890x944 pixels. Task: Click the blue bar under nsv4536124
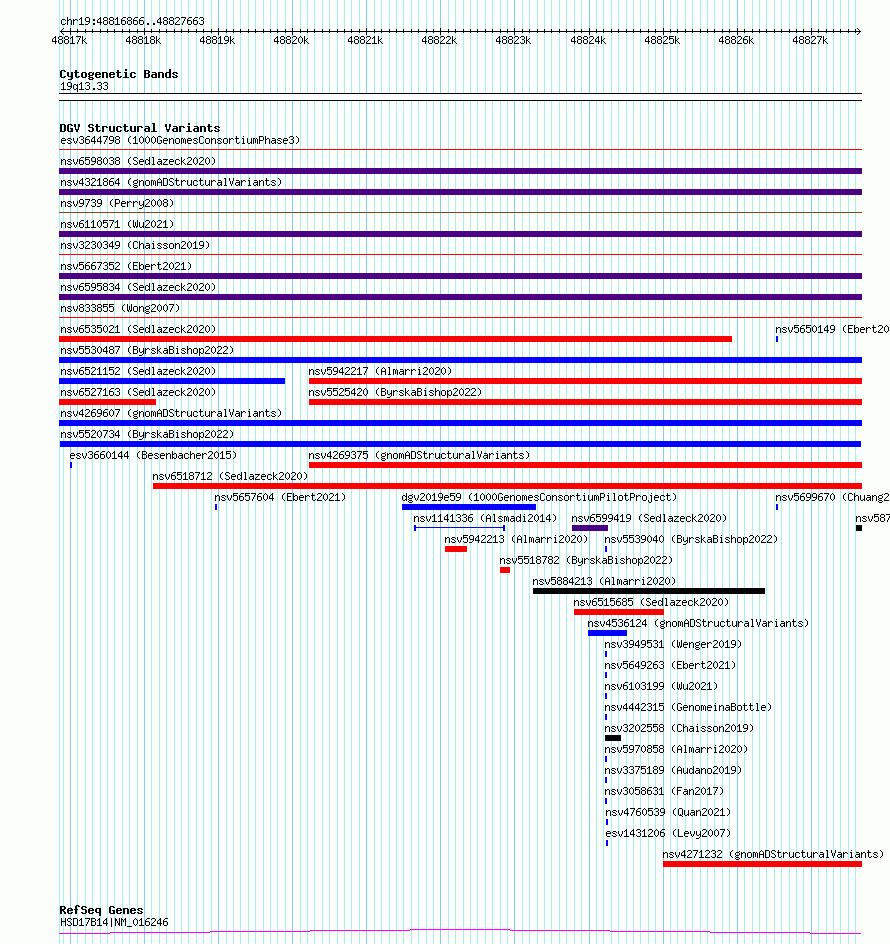(x=608, y=633)
